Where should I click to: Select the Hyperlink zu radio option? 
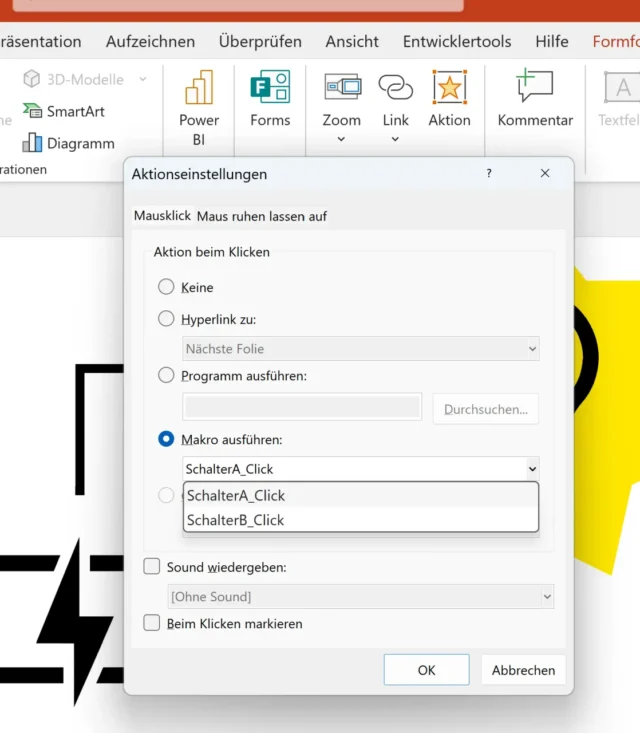[x=166, y=319]
